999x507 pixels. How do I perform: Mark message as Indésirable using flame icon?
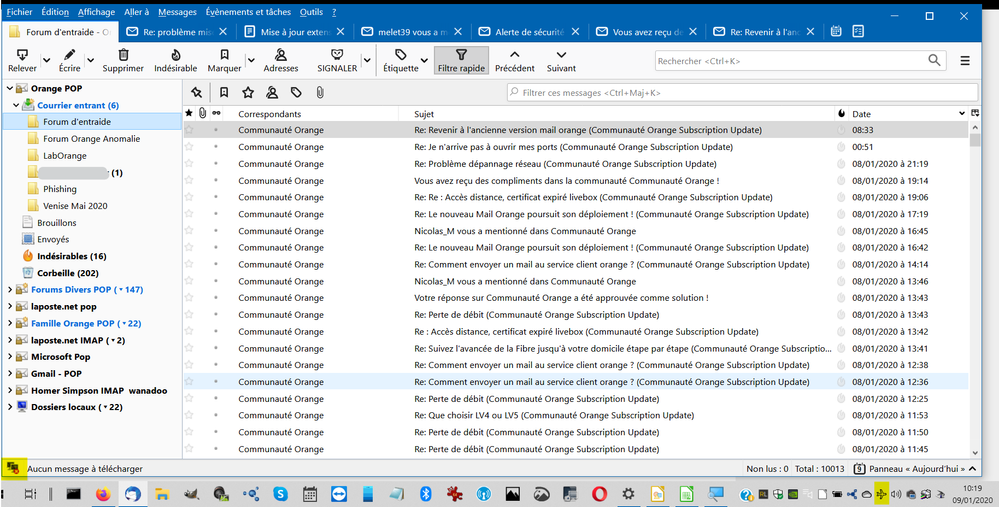coord(175,56)
